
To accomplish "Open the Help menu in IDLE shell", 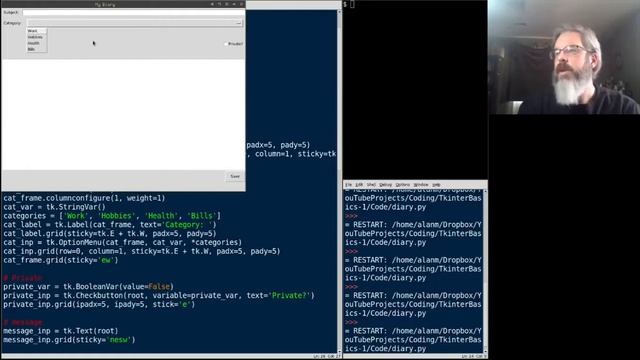I will (x=436, y=185).
